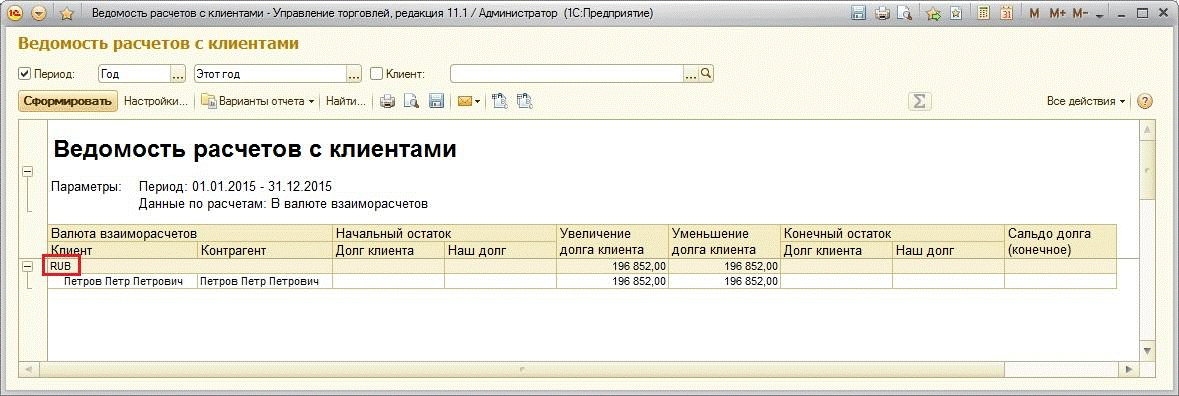Open Все действия menu
This screenshot has height=396, width=1179.
(1086, 101)
